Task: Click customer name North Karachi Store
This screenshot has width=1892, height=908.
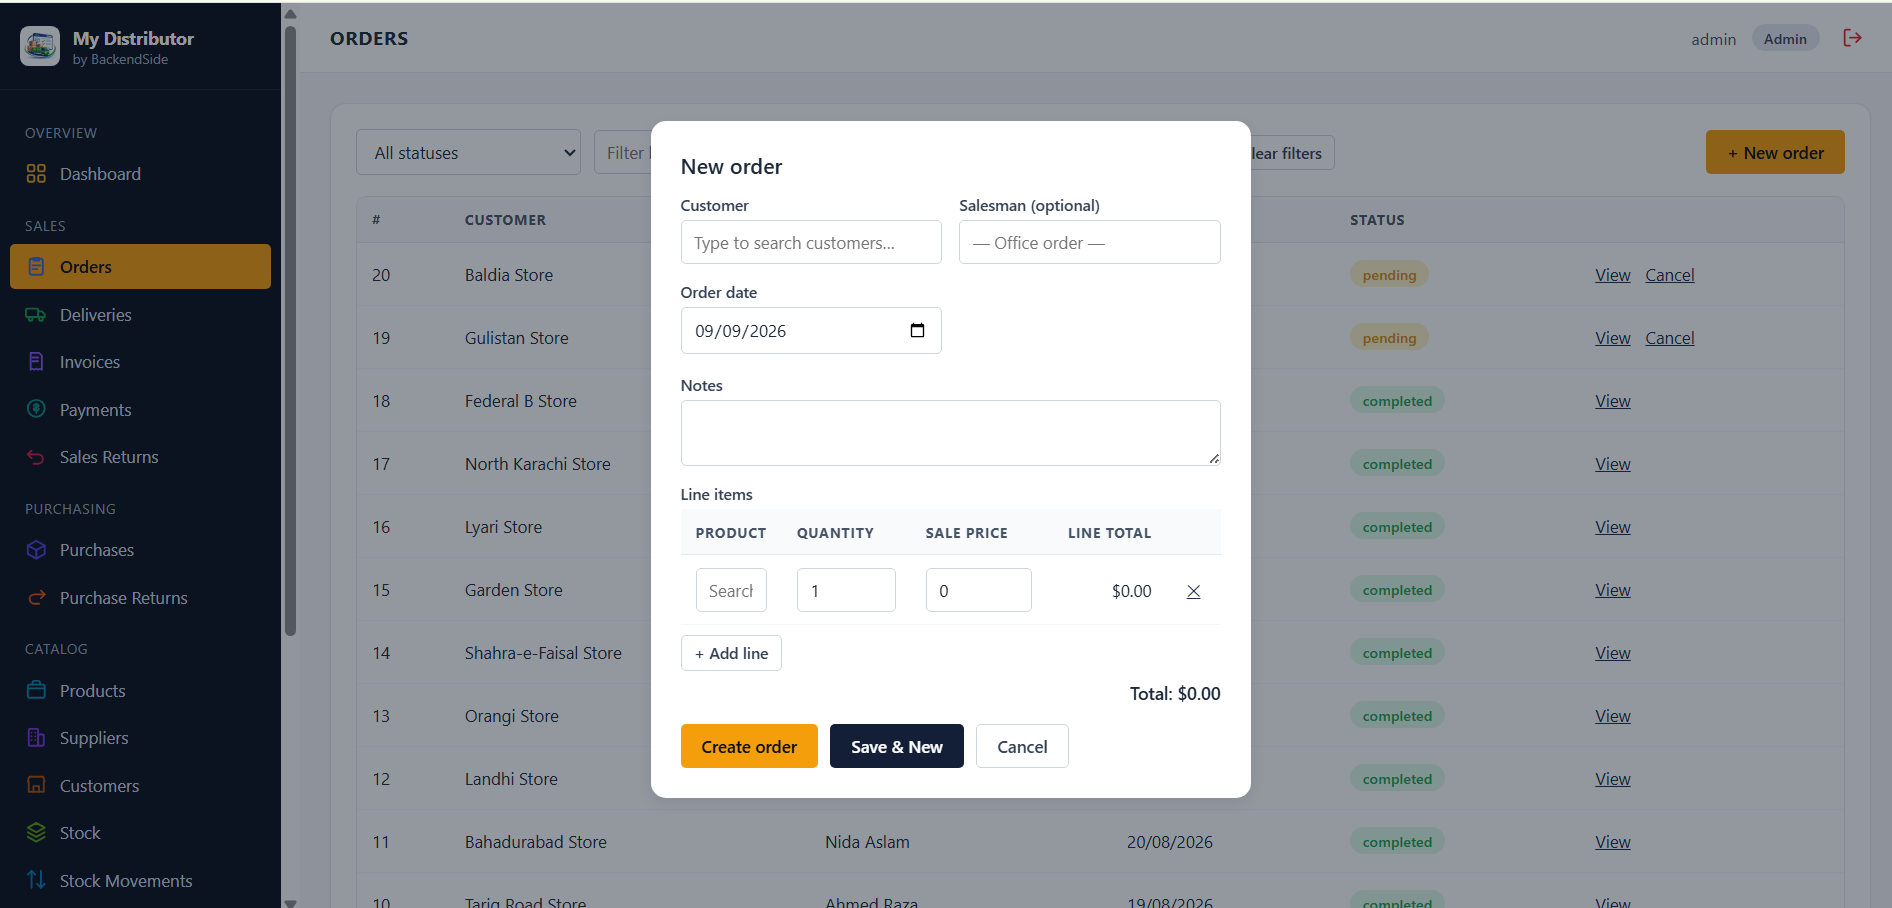Action: 537,464
